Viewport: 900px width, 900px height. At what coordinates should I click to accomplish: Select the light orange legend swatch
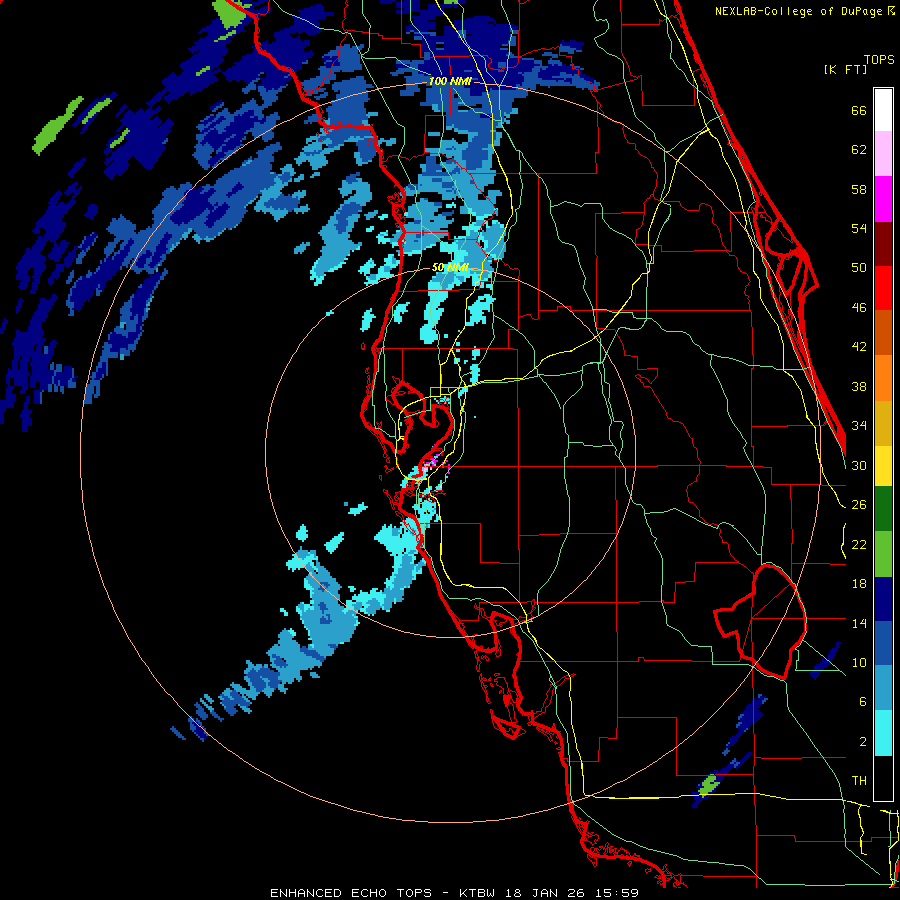(883, 378)
